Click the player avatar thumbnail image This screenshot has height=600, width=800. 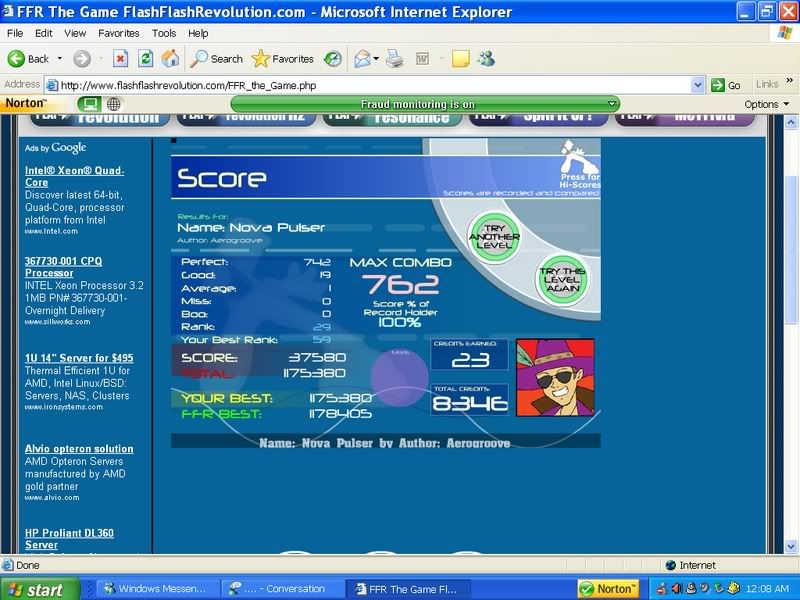click(555, 376)
